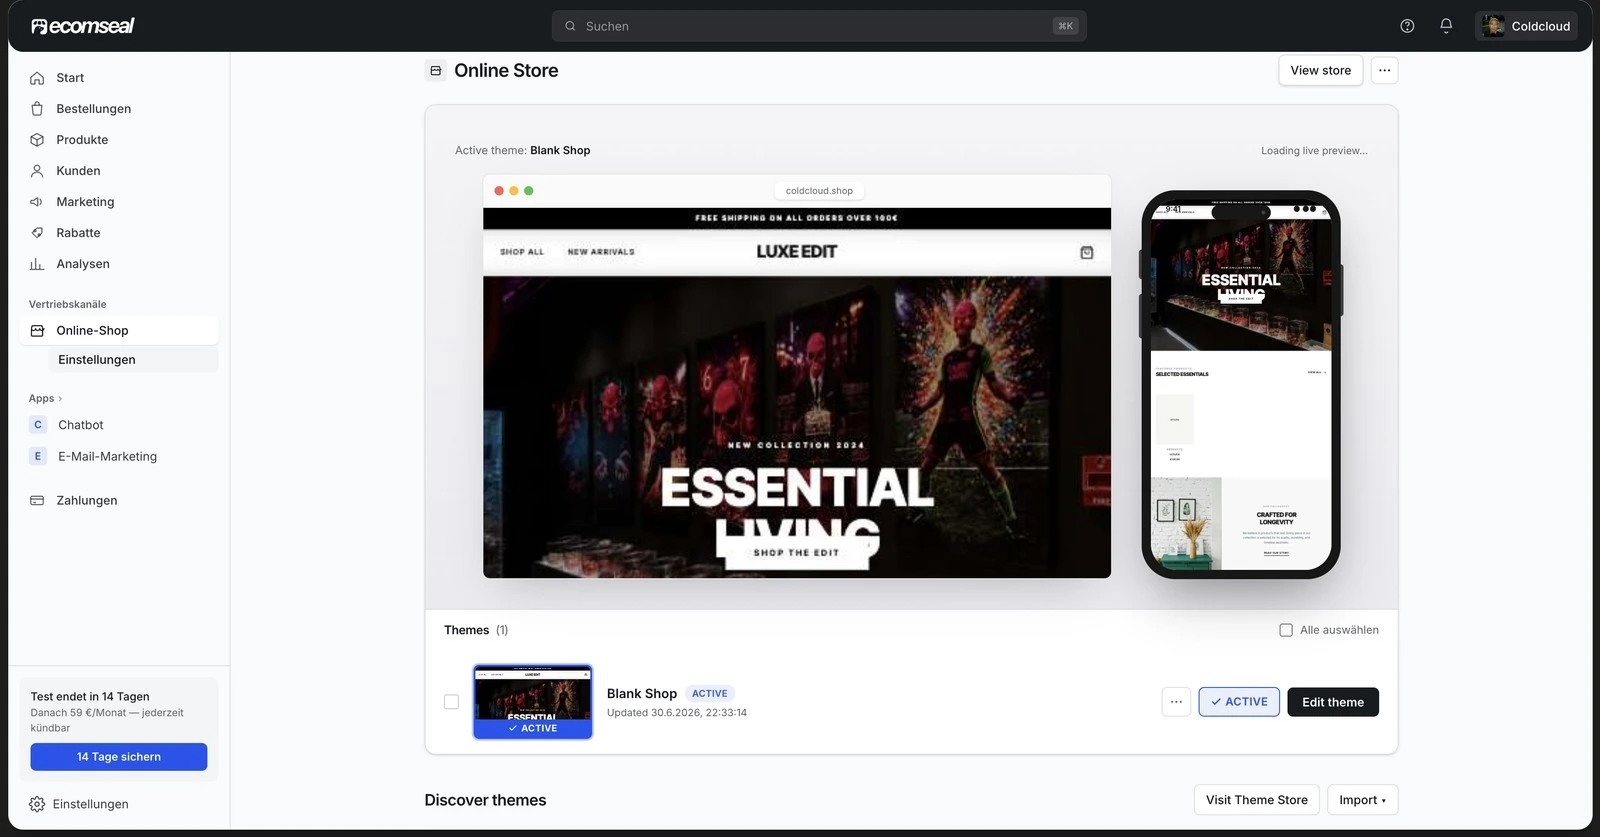Select the Blank Shop theme checkbox

(451, 702)
